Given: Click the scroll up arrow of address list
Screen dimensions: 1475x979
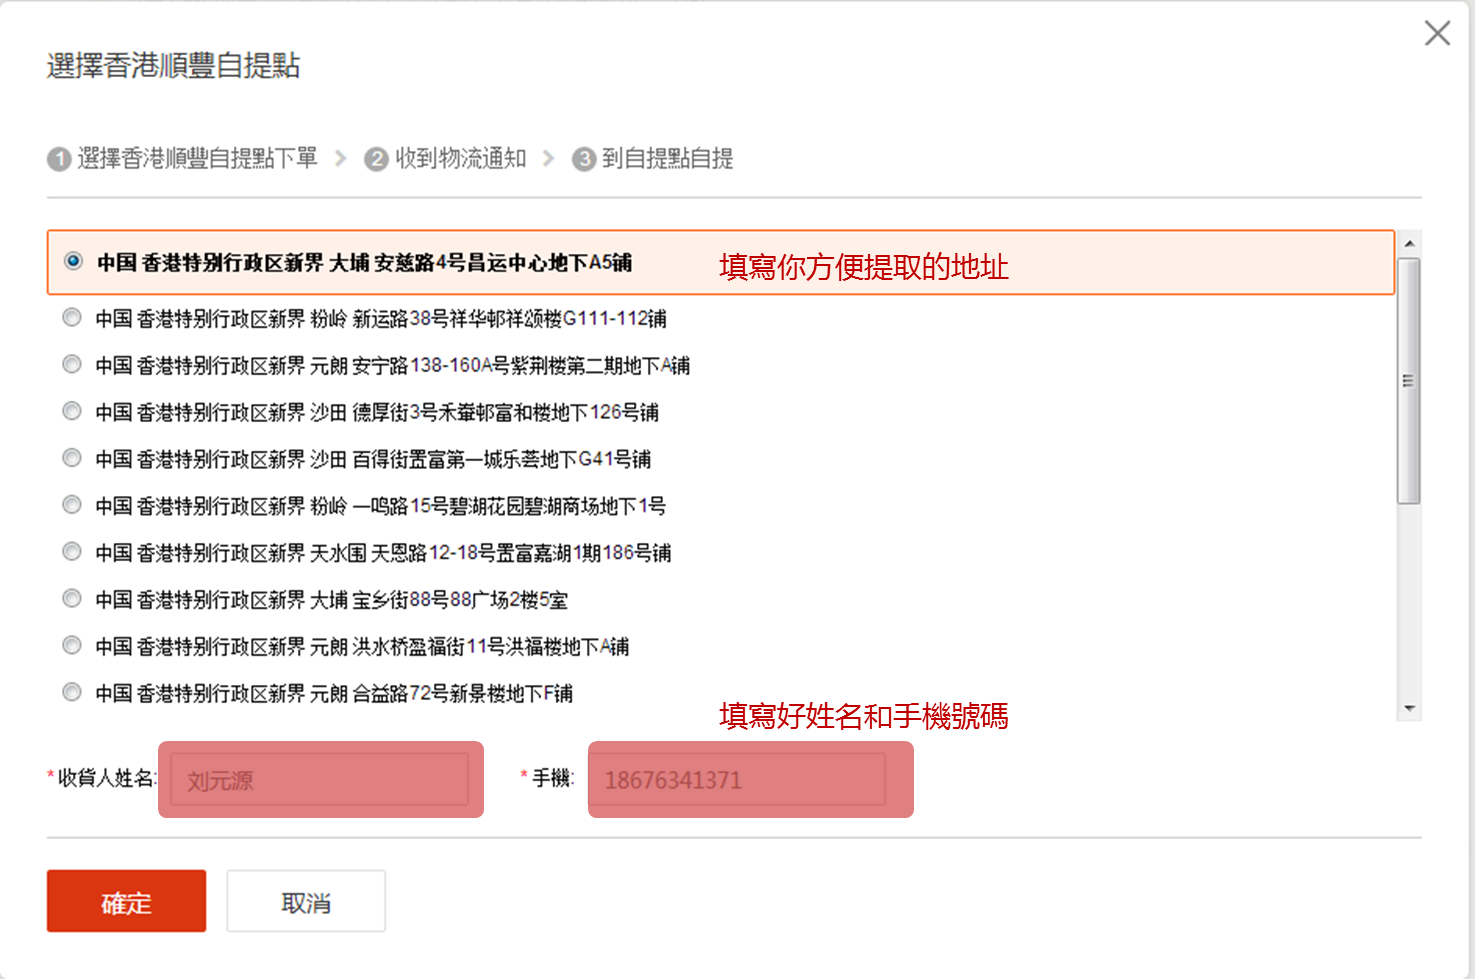Looking at the screenshot, I should 1409,243.
